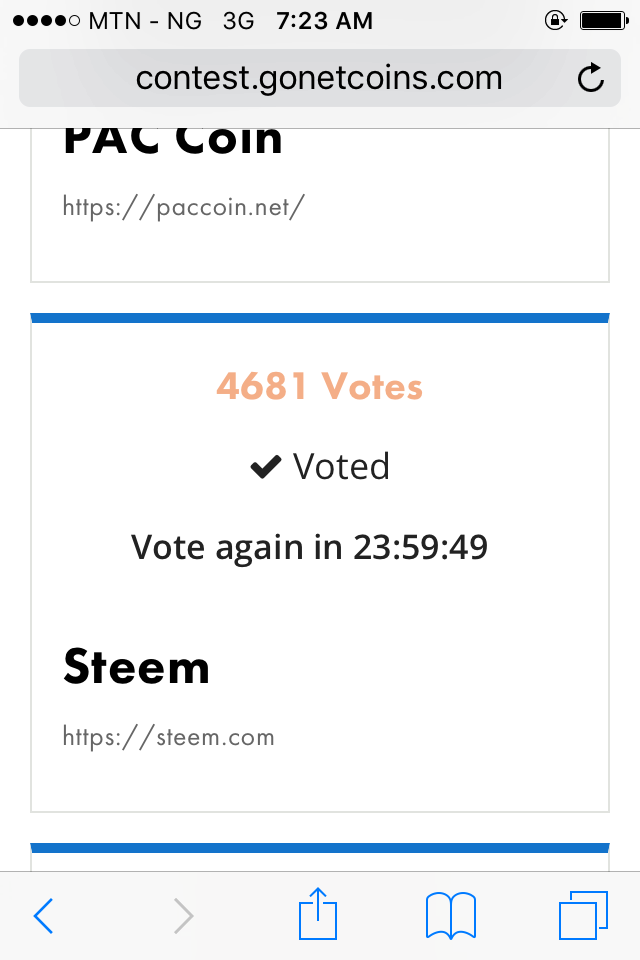Tap the reload page icon
This screenshot has width=640, height=960.
591,78
